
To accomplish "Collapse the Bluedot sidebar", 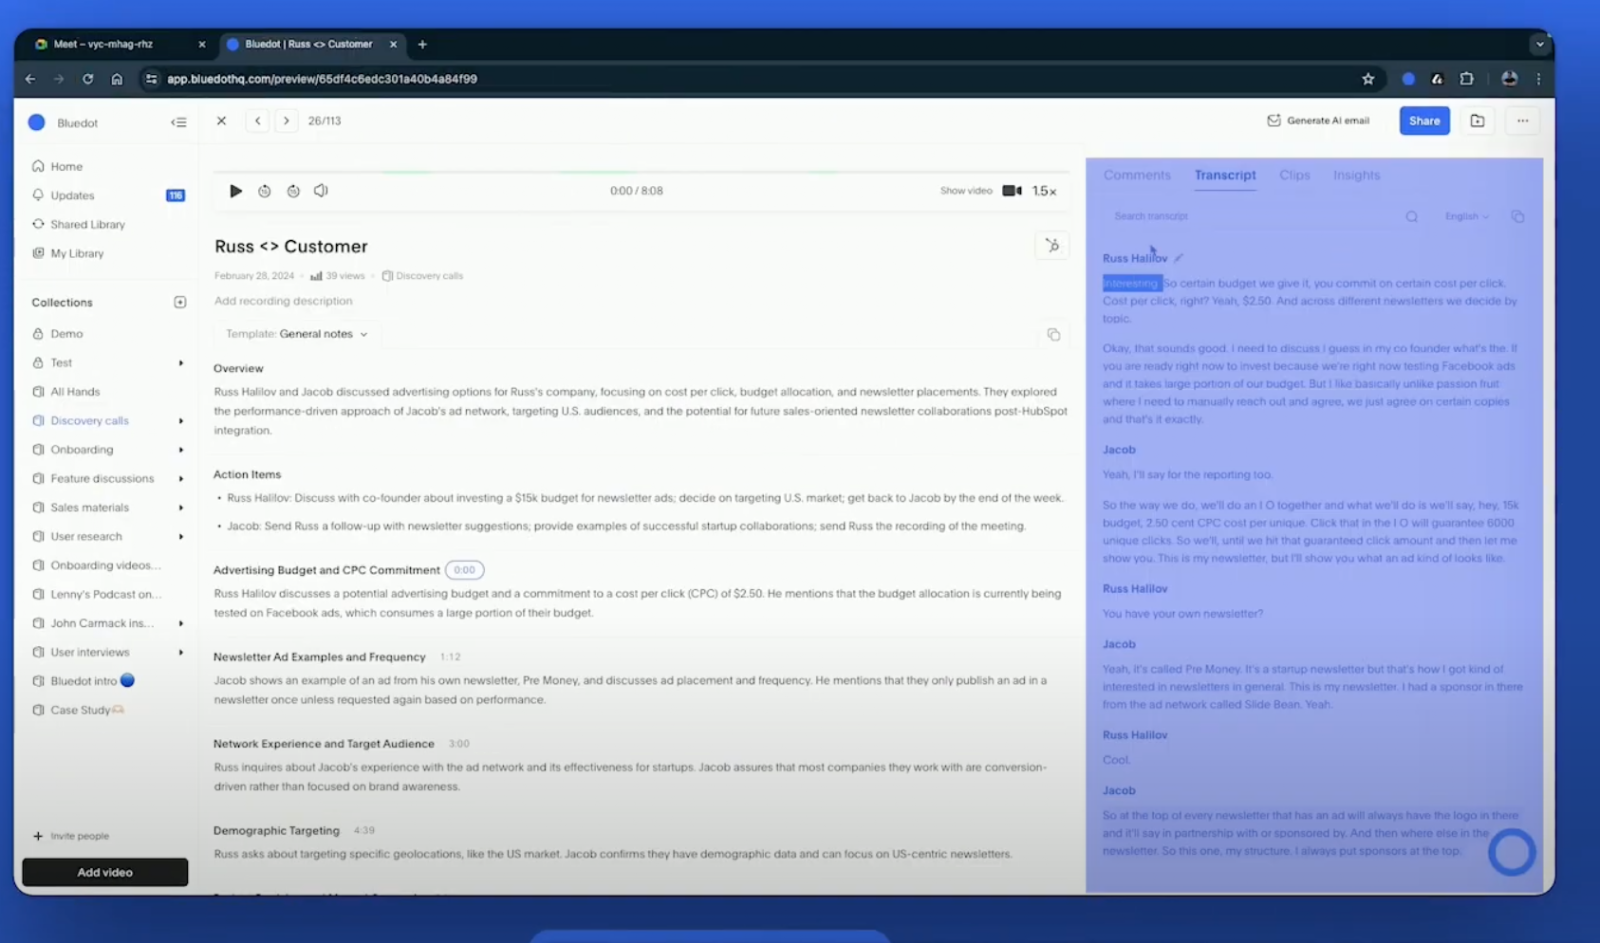I will 179,123.
